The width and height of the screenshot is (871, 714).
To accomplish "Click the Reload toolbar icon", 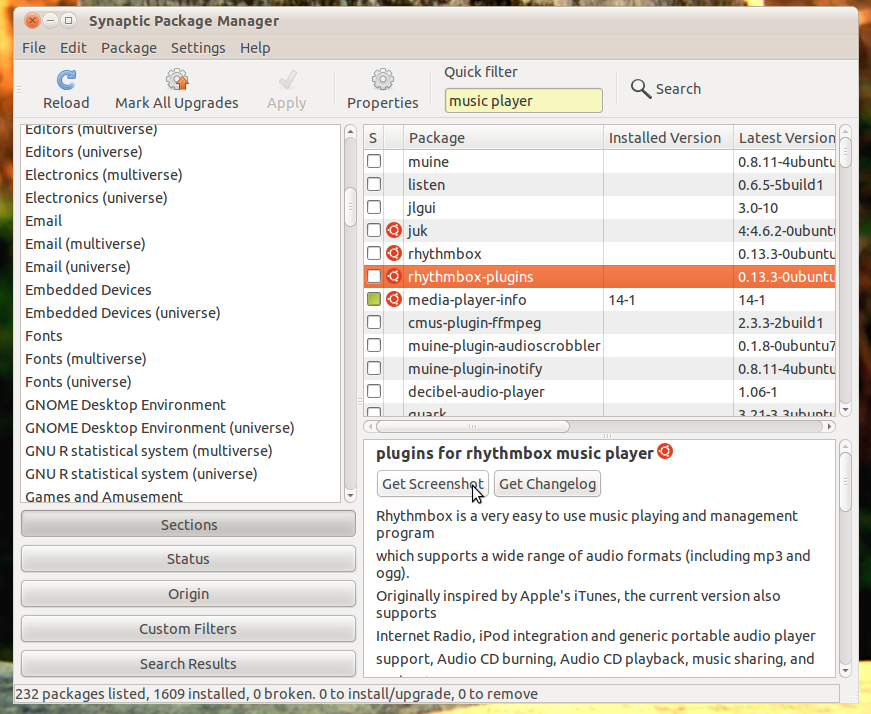I will point(66,80).
